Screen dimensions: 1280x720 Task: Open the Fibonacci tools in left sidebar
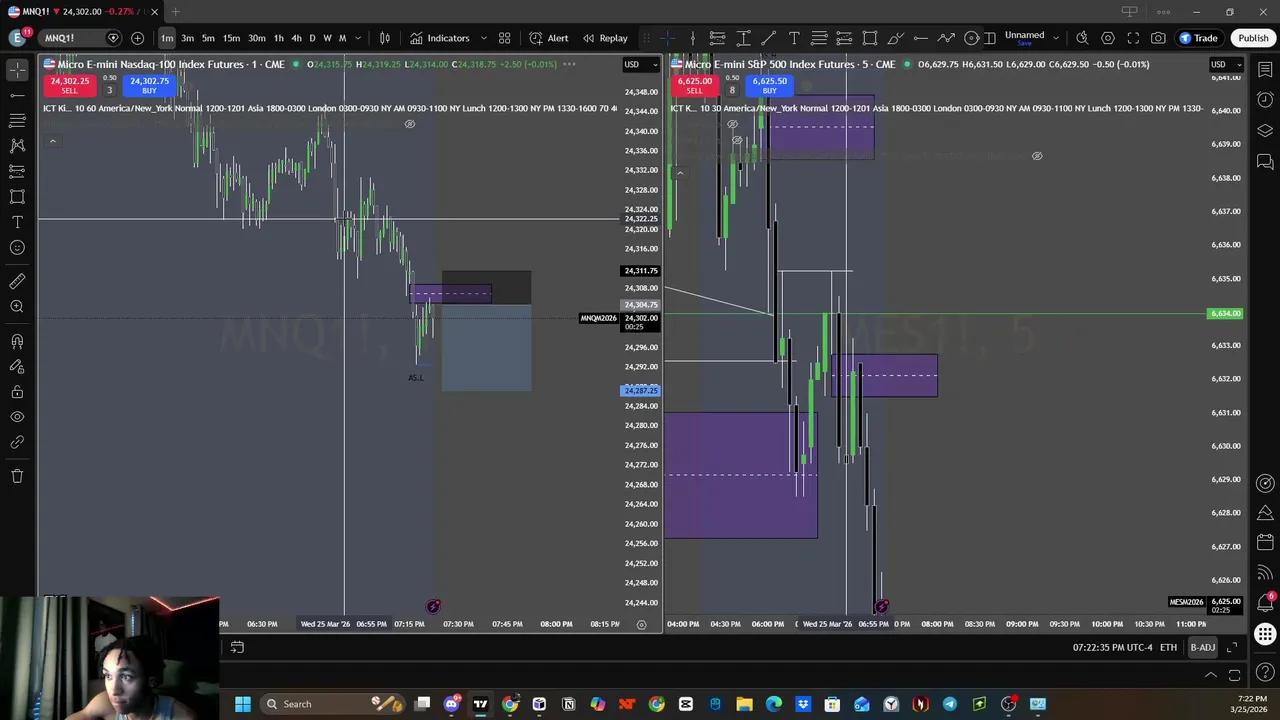click(x=17, y=120)
